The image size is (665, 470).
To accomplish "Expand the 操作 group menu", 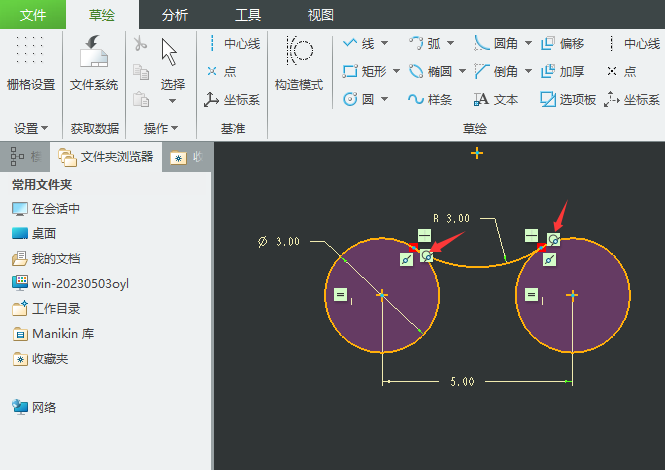I will click(161, 128).
